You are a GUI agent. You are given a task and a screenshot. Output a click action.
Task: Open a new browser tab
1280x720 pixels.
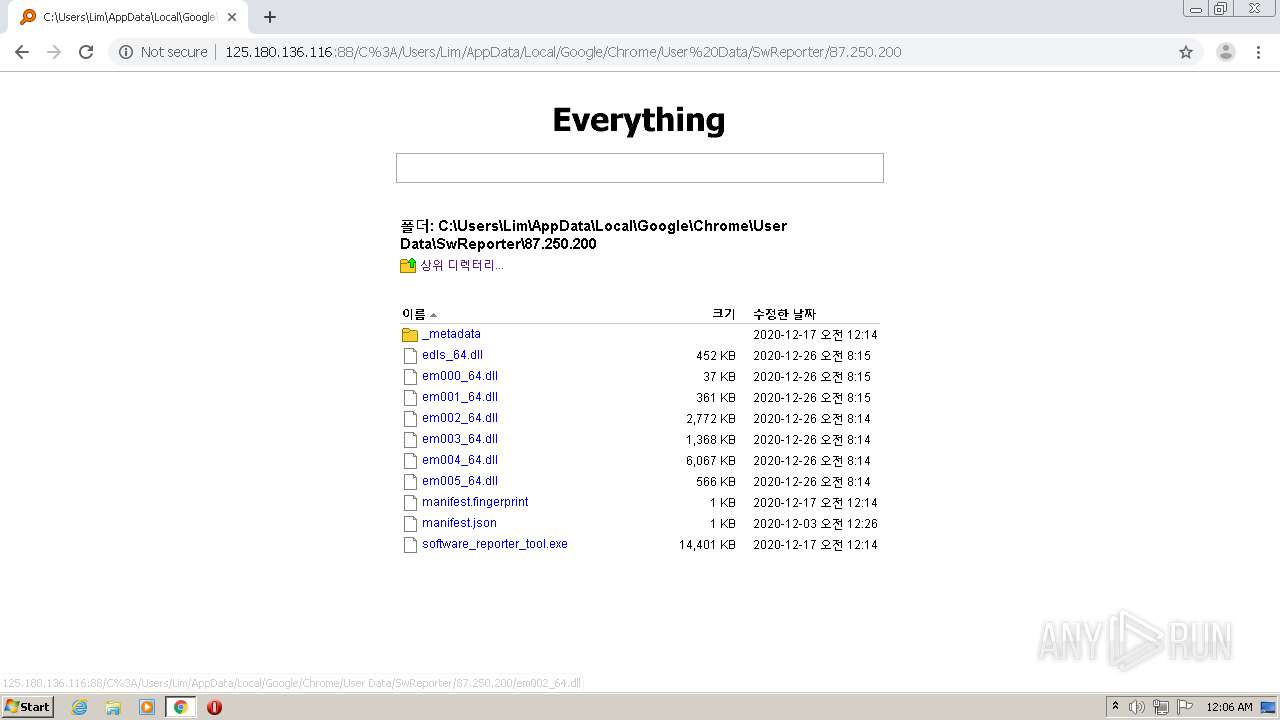coord(270,17)
